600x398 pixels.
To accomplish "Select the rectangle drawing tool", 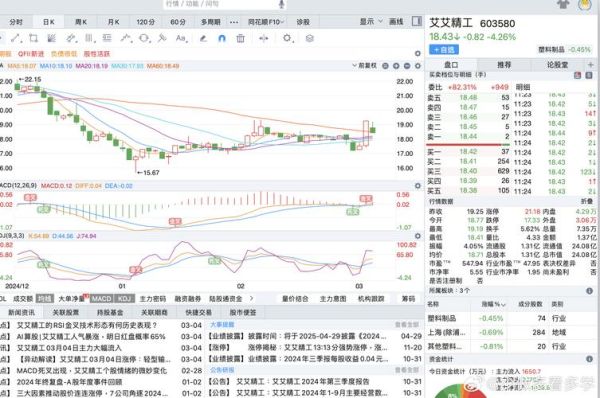I will pyautogui.click(x=33, y=38).
